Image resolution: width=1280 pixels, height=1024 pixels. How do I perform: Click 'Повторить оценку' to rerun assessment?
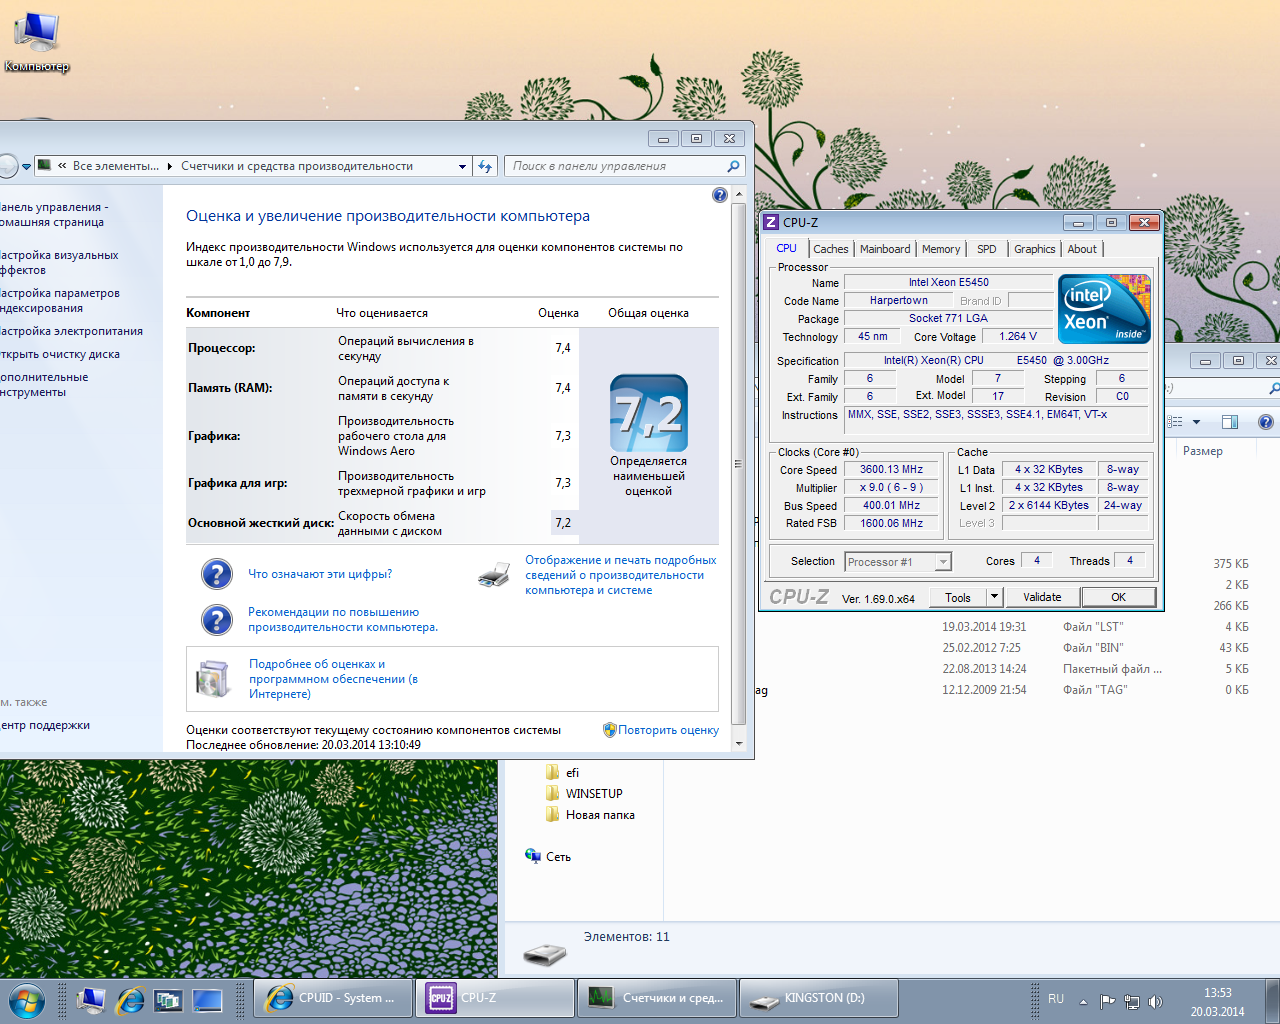tap(668, 730)
